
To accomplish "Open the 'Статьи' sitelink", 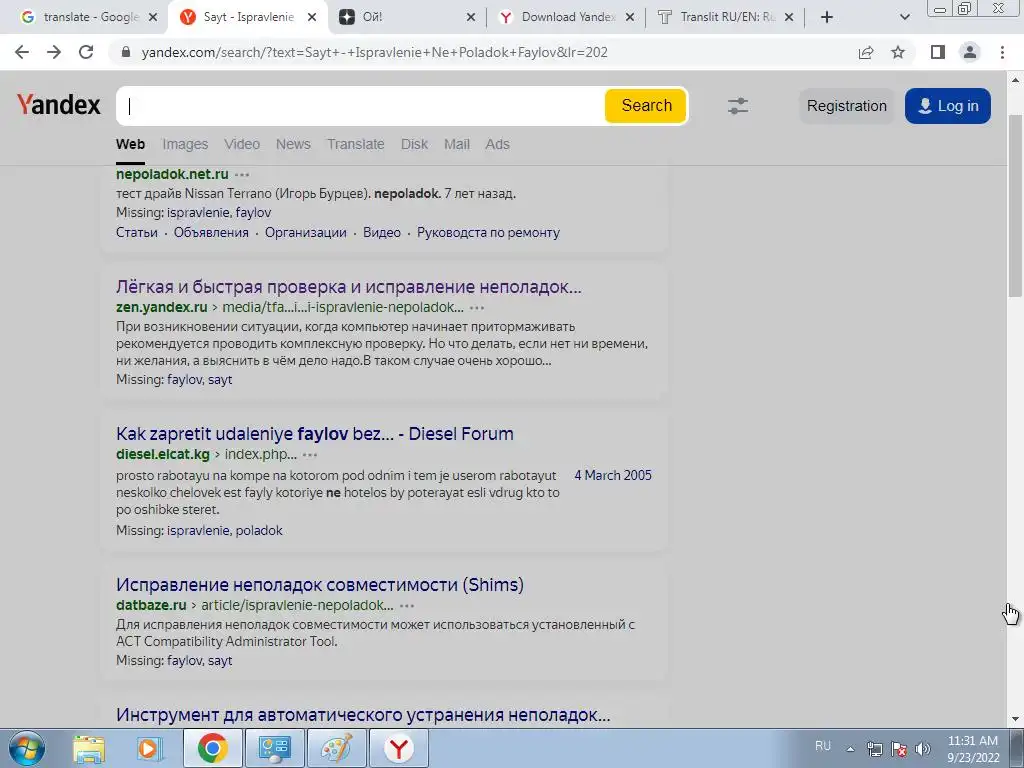I will [136, 232].
